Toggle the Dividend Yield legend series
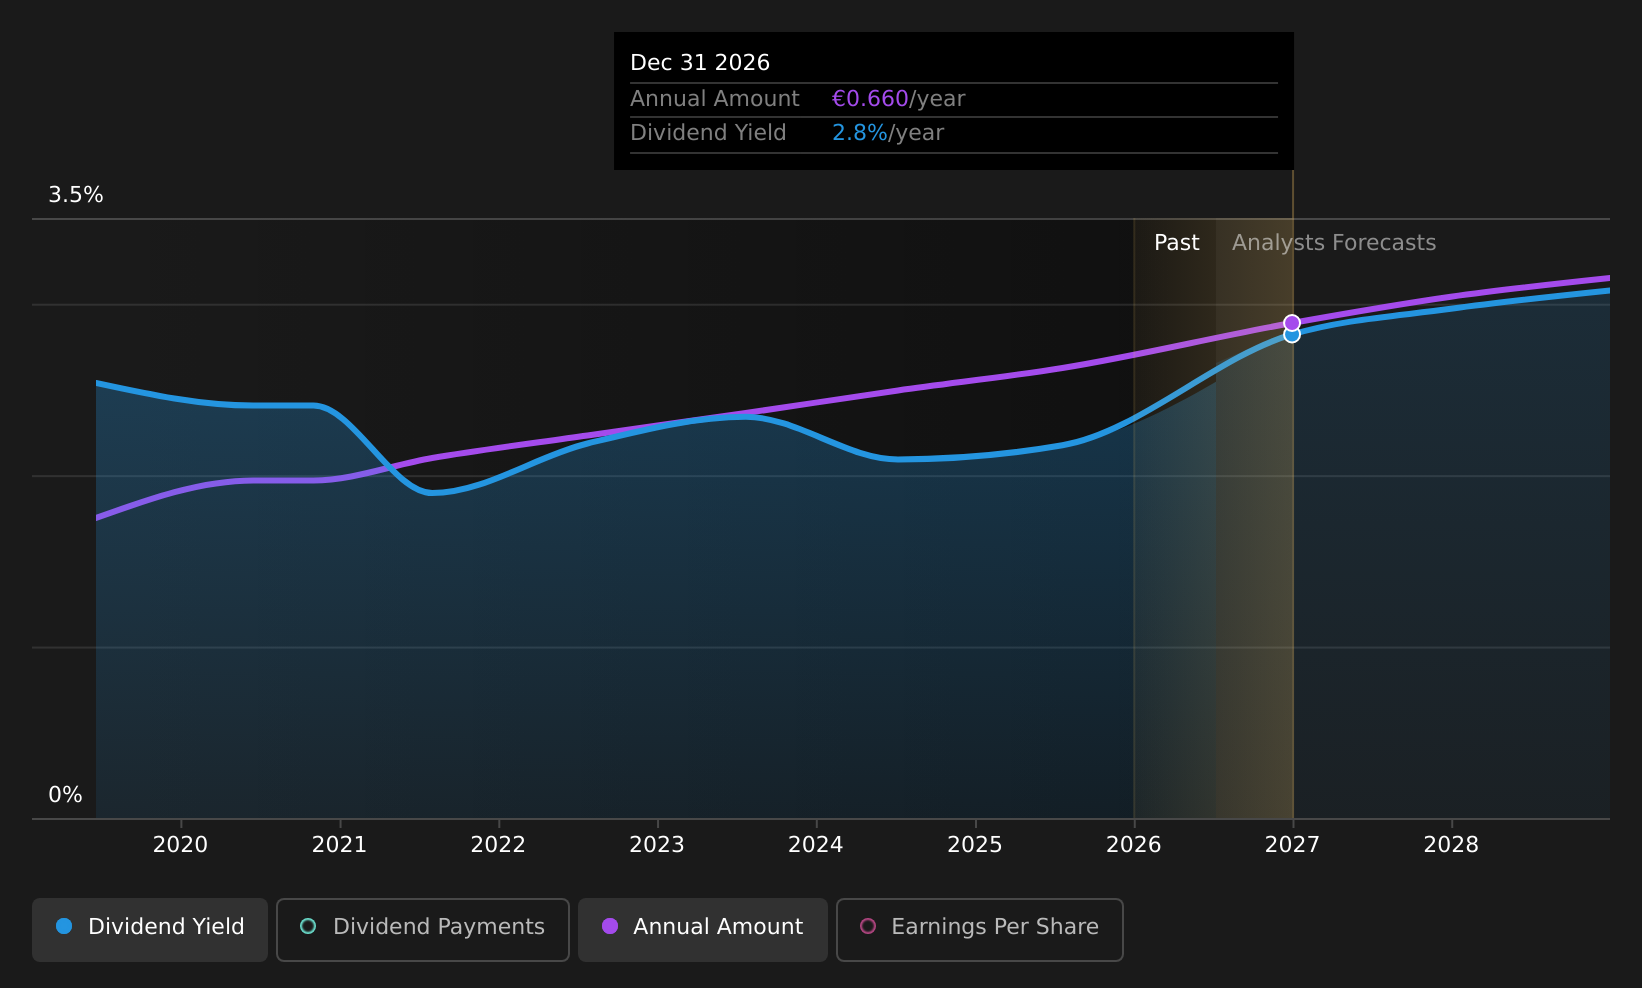This screenshot has height=988, width=1642. (x=150, y=929)
